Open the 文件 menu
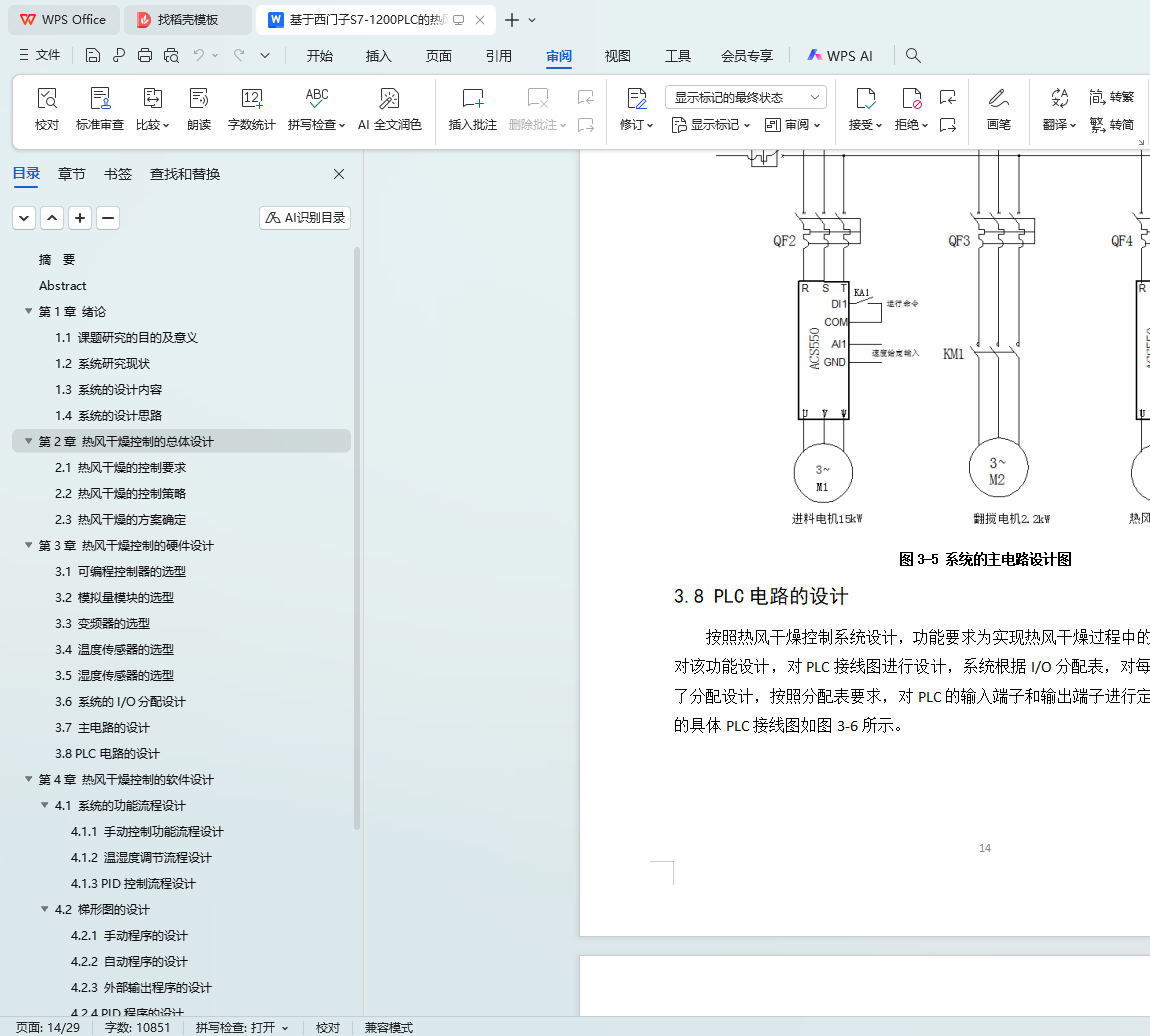This screenshot has height=1036, width=1150. point(40,55)
